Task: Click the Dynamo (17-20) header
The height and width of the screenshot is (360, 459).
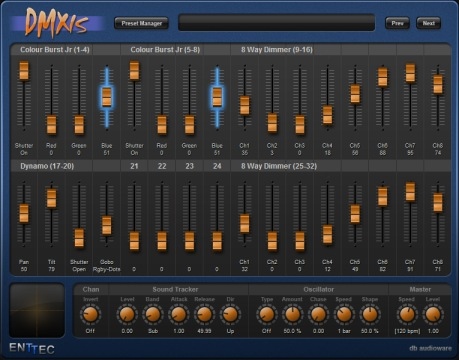Action: (47, 166)
